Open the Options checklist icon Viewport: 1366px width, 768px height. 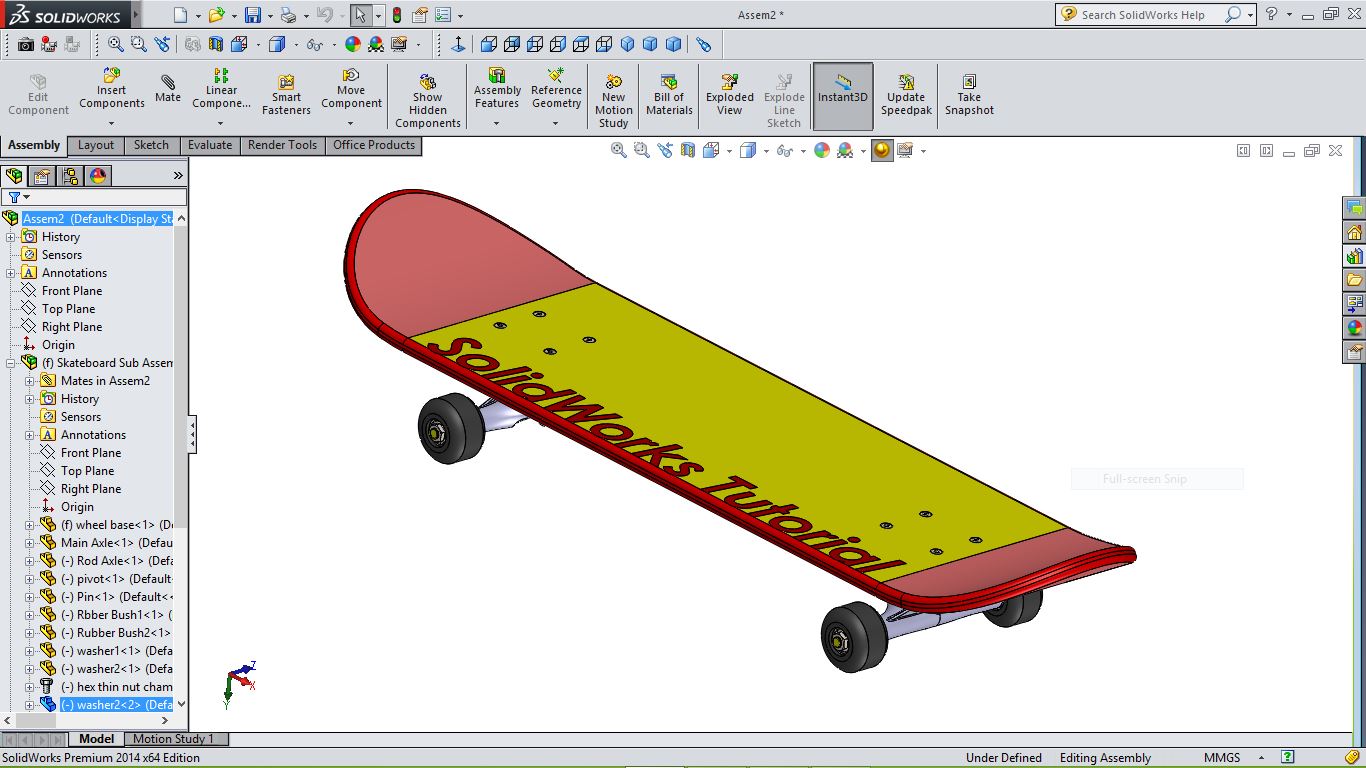click(442, 15)
